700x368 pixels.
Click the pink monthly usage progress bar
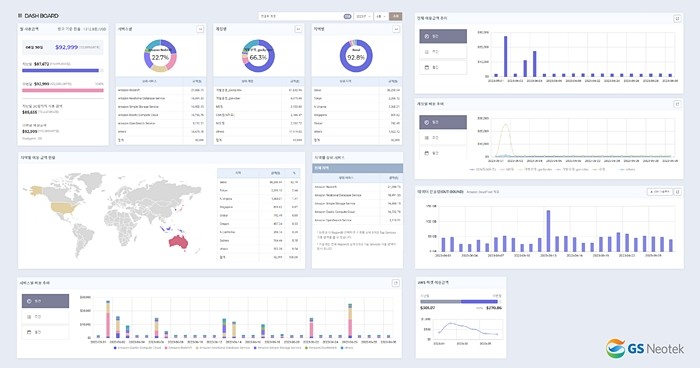(63, 90)
